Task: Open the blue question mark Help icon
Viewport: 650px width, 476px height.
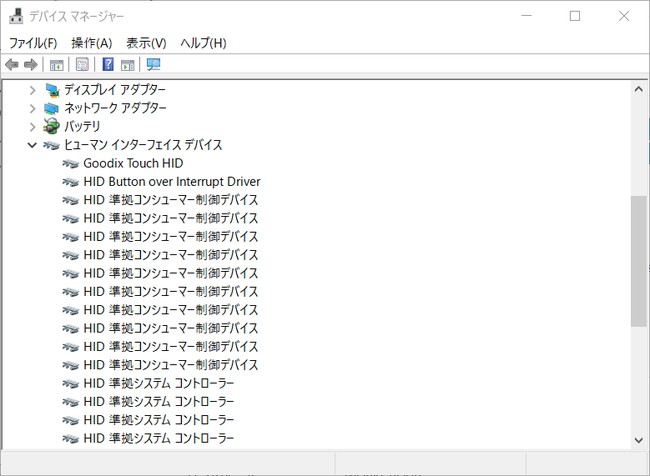Action: point(108,64)
